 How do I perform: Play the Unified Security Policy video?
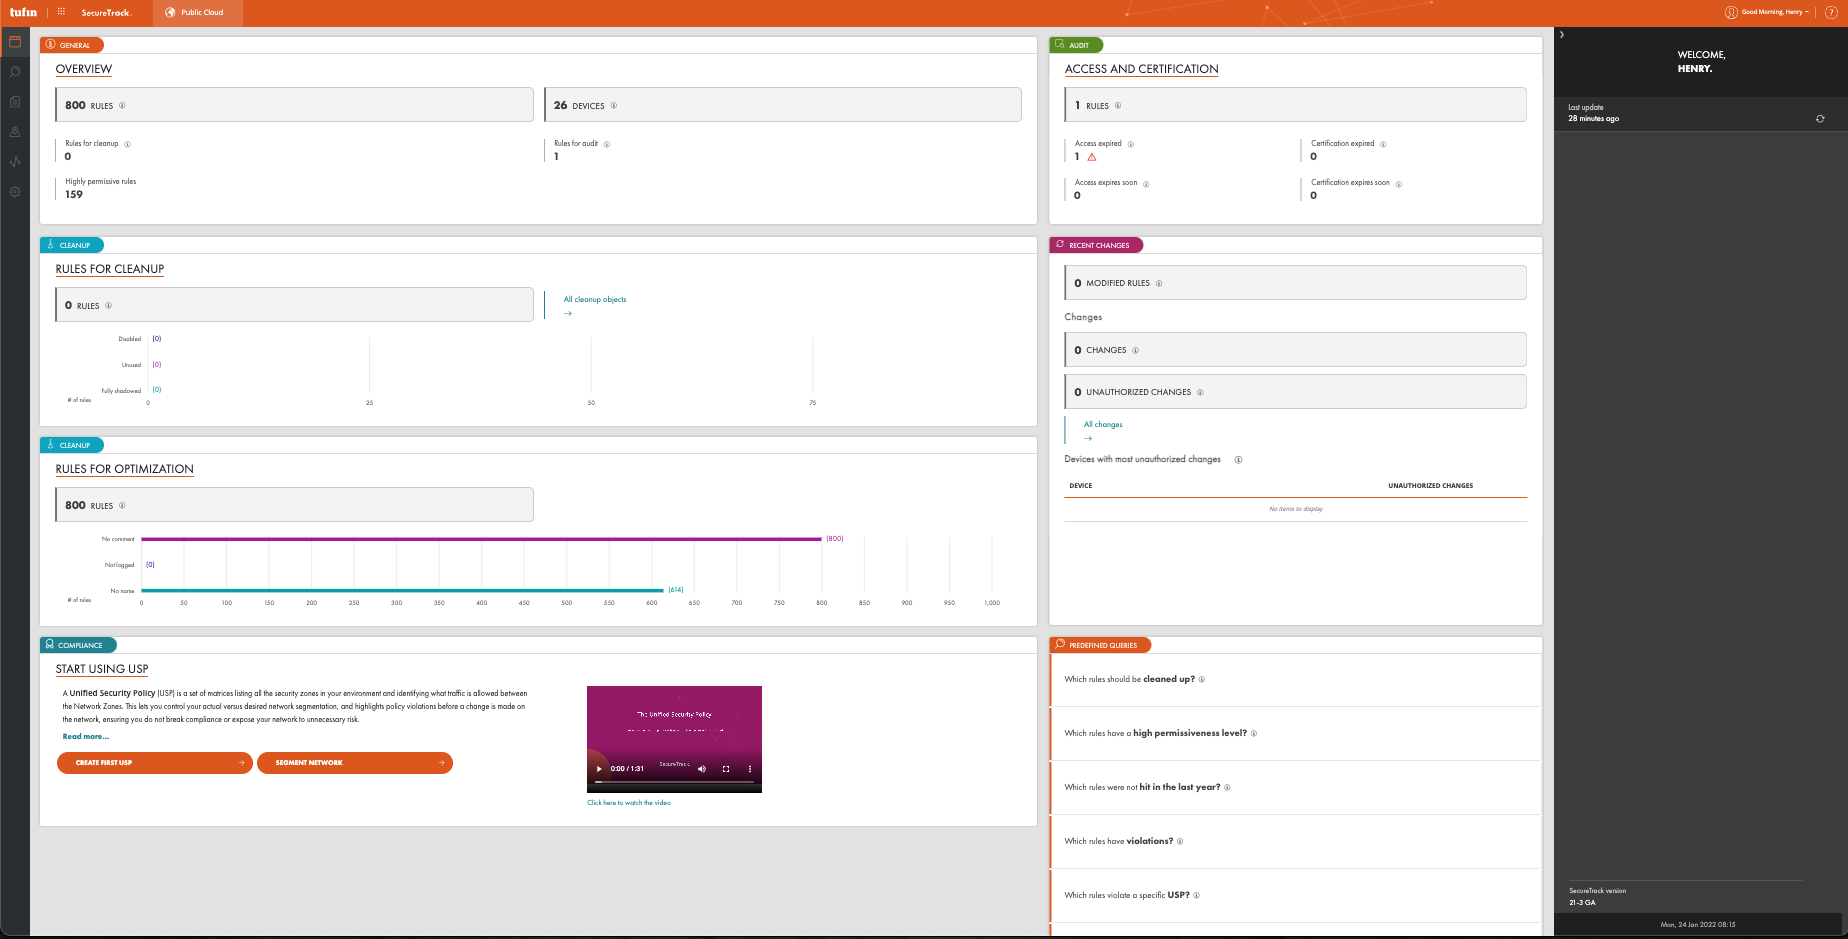(600, 769)
